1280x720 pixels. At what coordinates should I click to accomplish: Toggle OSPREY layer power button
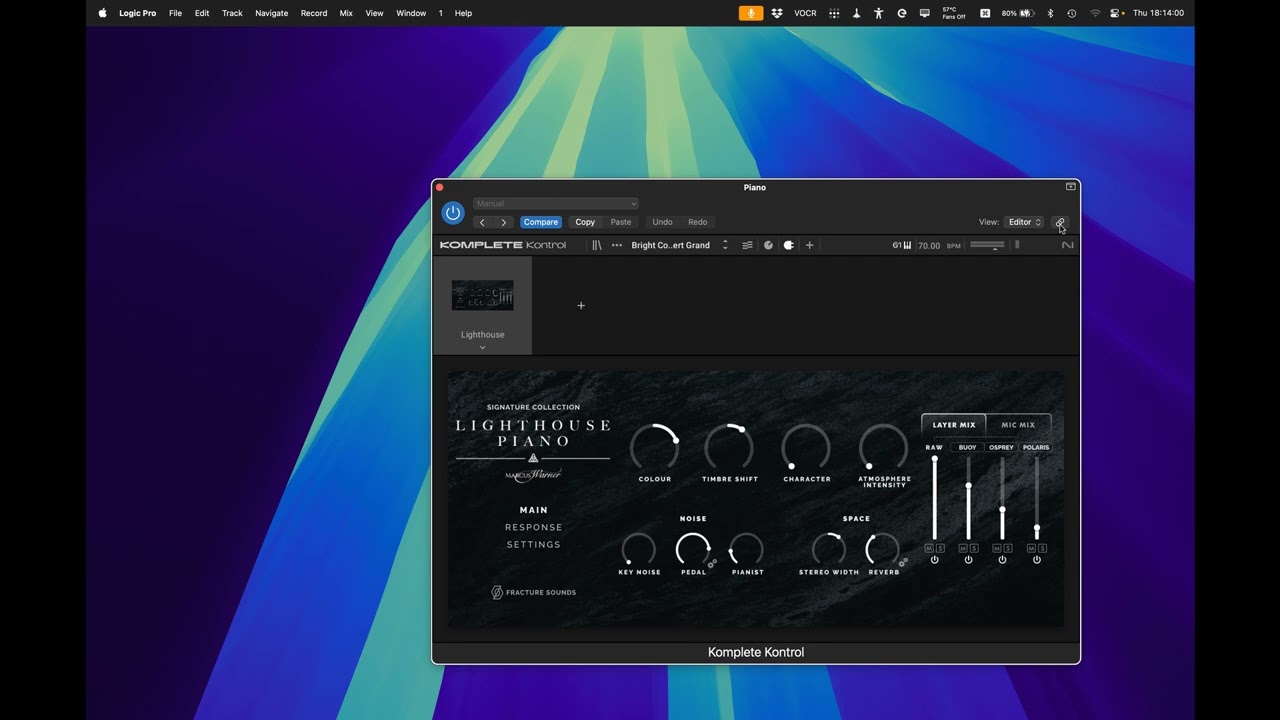point(1002,560)
